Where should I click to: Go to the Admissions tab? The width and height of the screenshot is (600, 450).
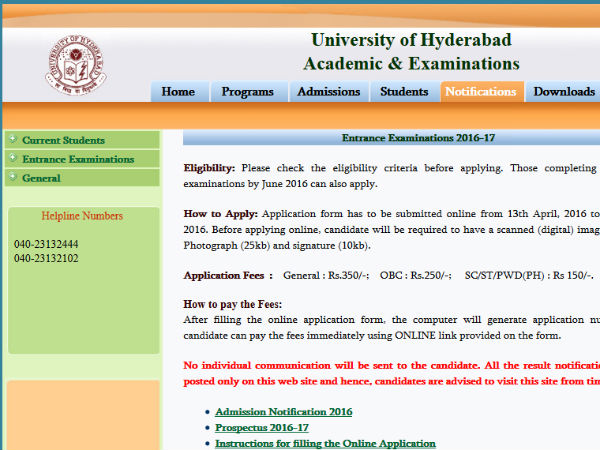[329, 92]
